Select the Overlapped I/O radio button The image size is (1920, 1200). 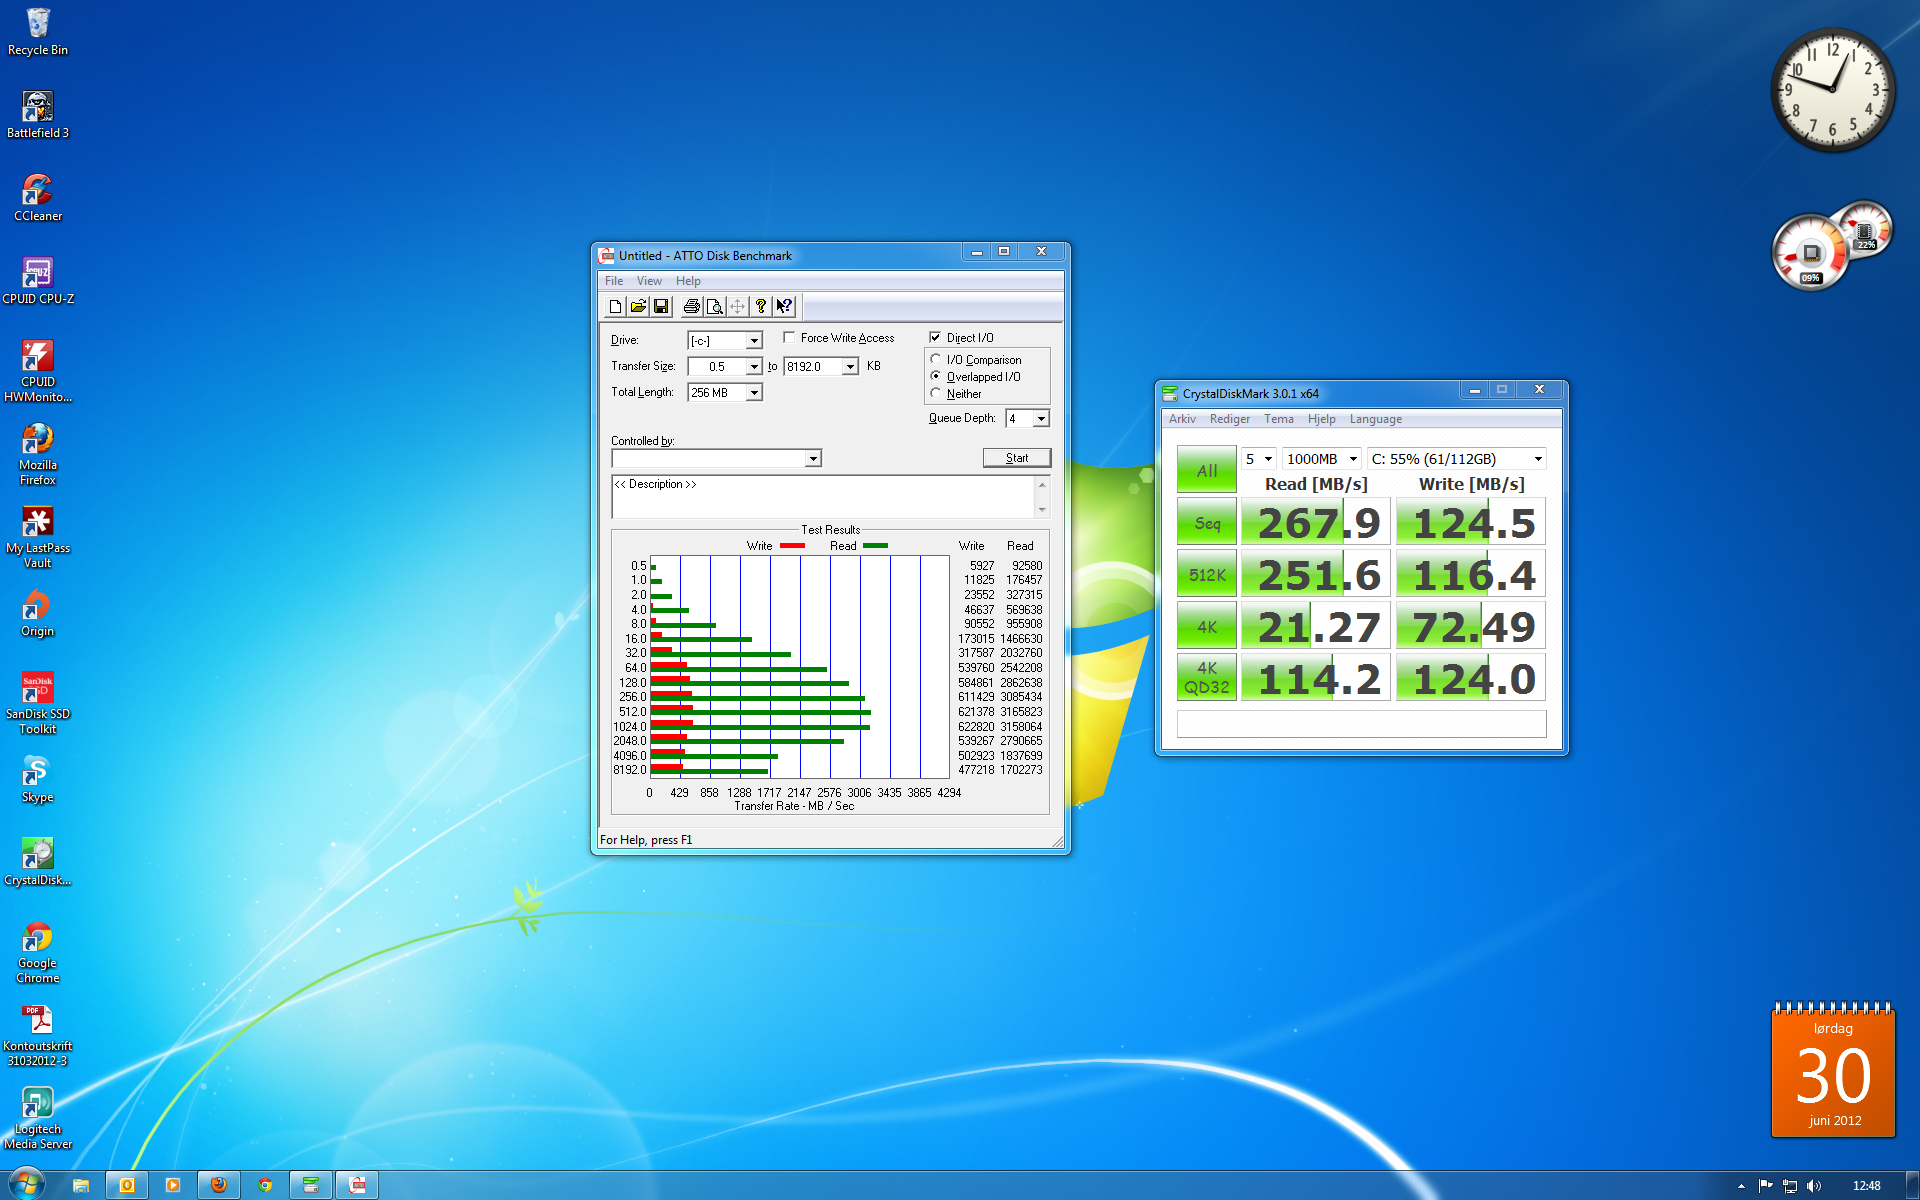pyautogui.click(x=936, y=376)
